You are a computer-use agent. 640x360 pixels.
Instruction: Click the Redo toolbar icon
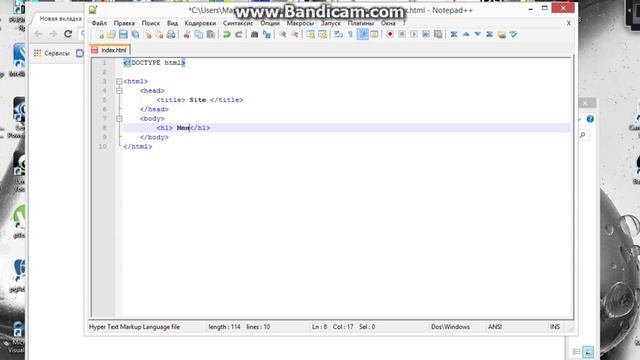(238, 35)
